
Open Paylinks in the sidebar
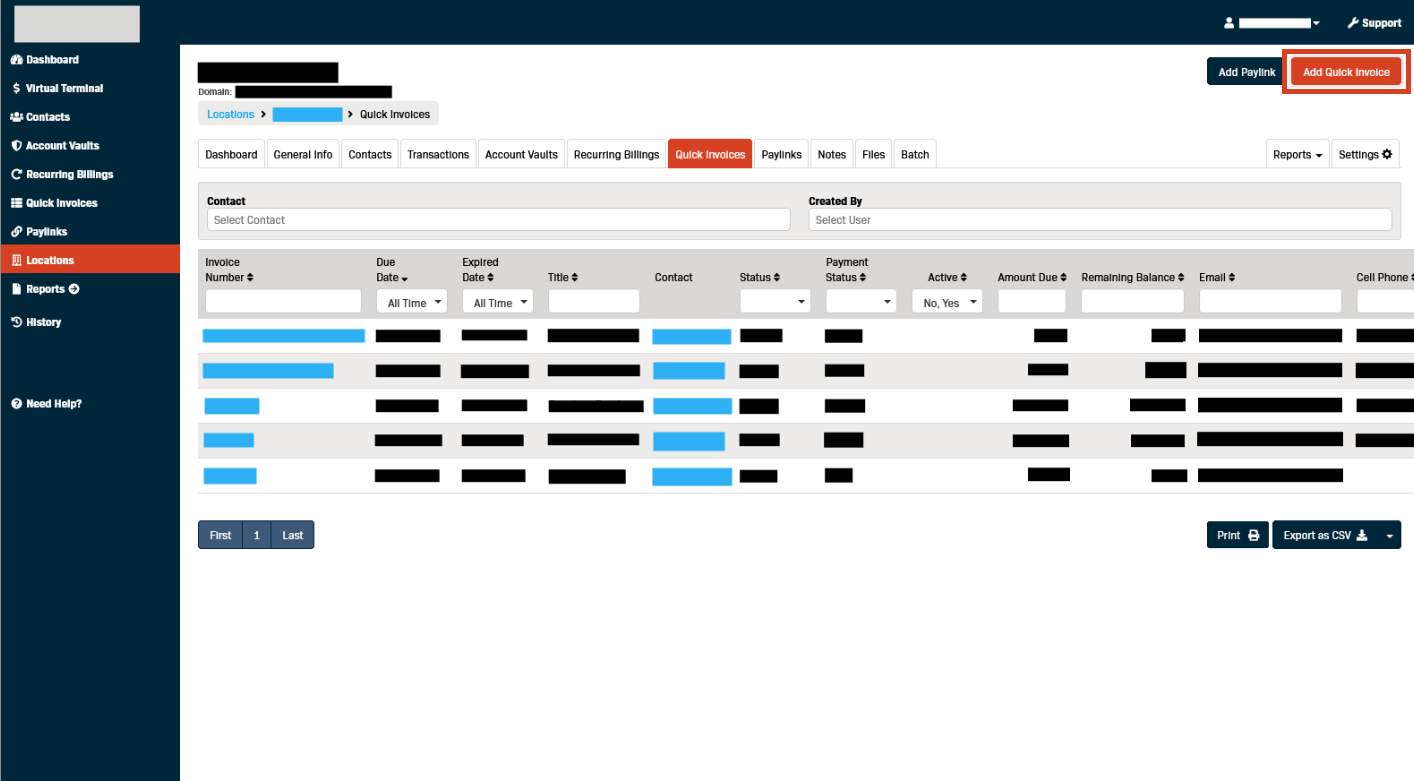[x=39, y=232]
